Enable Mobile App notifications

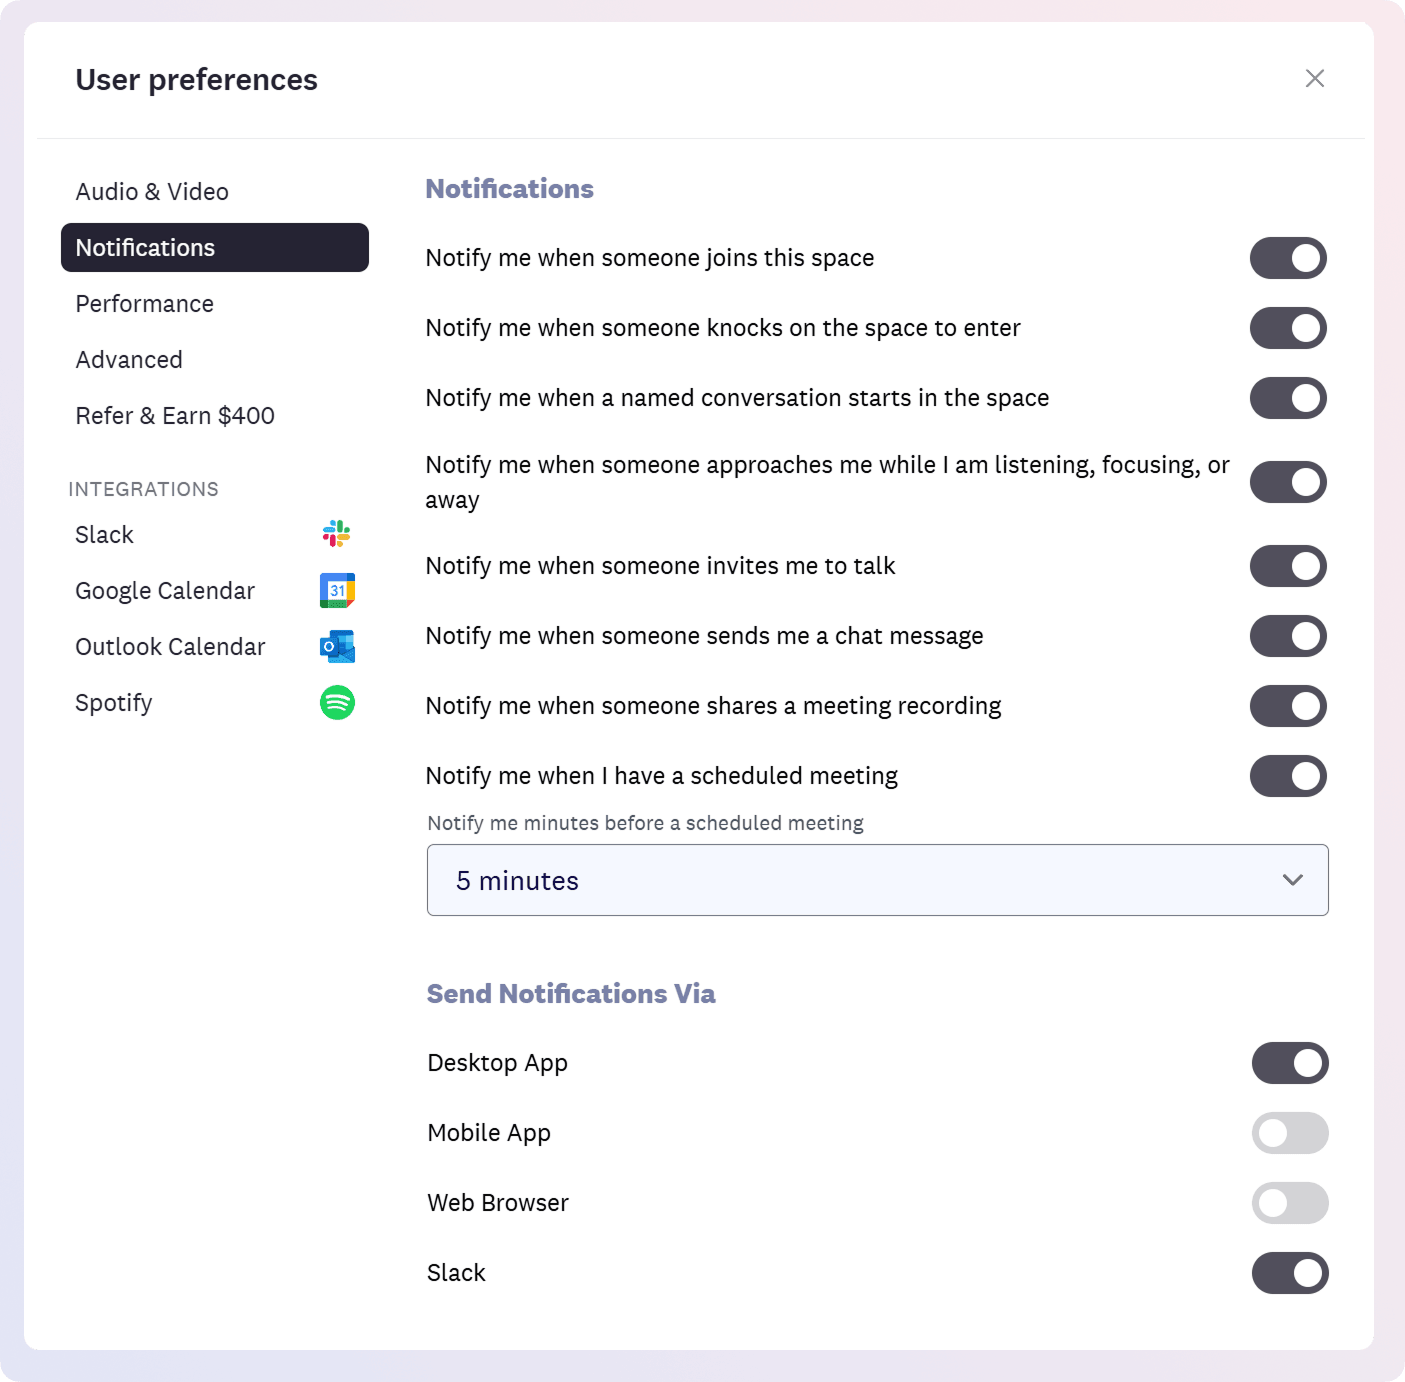point(1290,1133)
